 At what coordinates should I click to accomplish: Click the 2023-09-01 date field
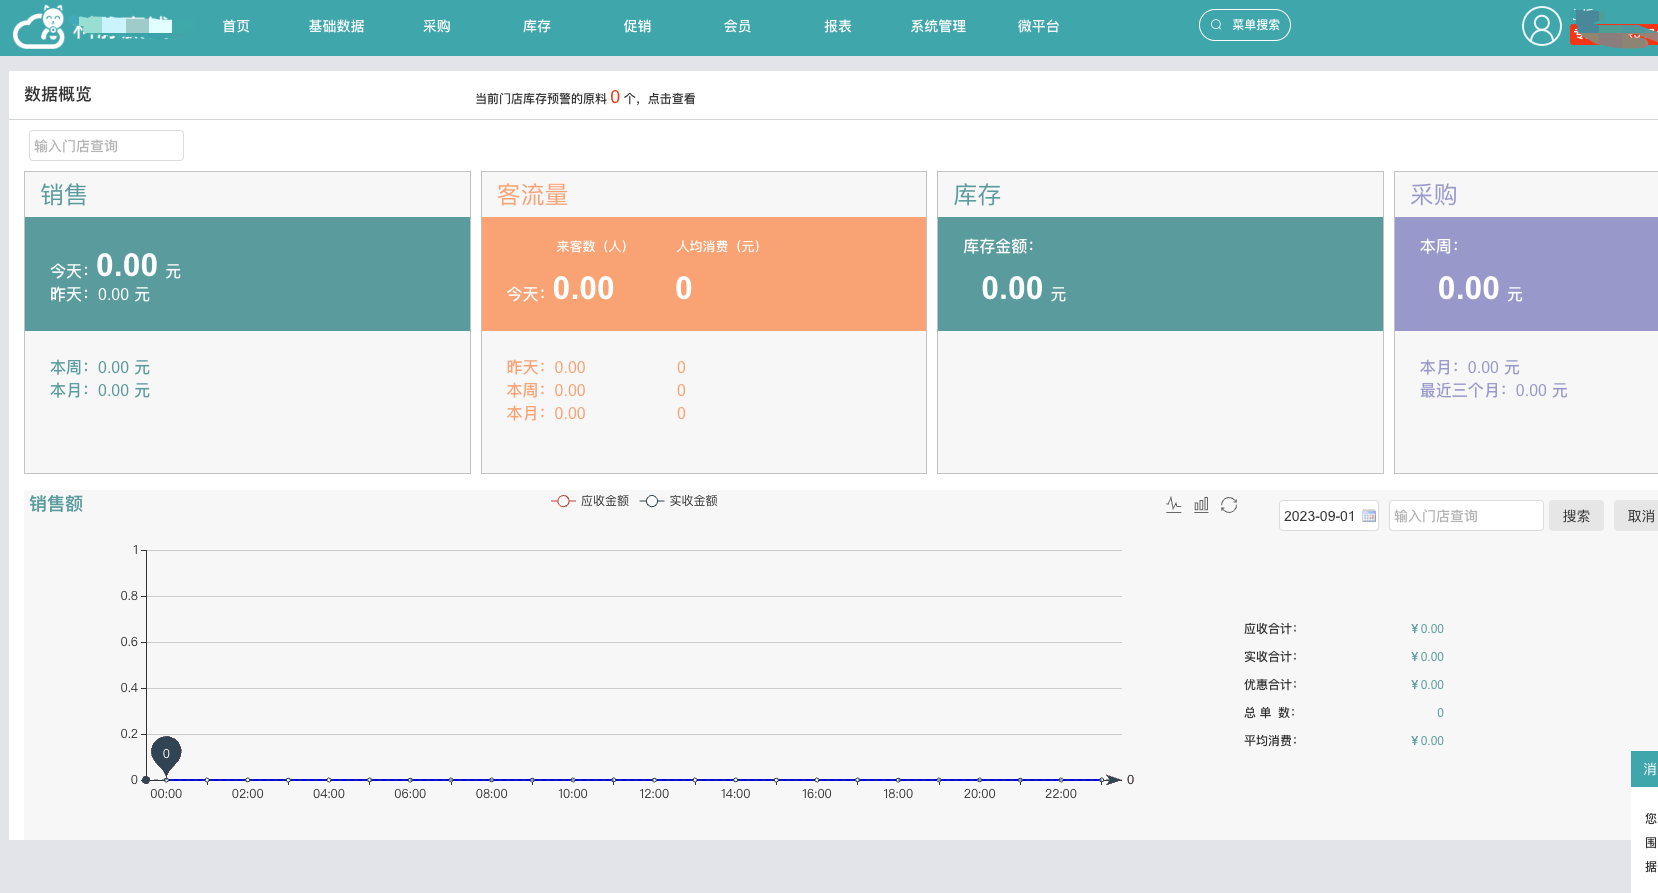[x=1329, y=516]
